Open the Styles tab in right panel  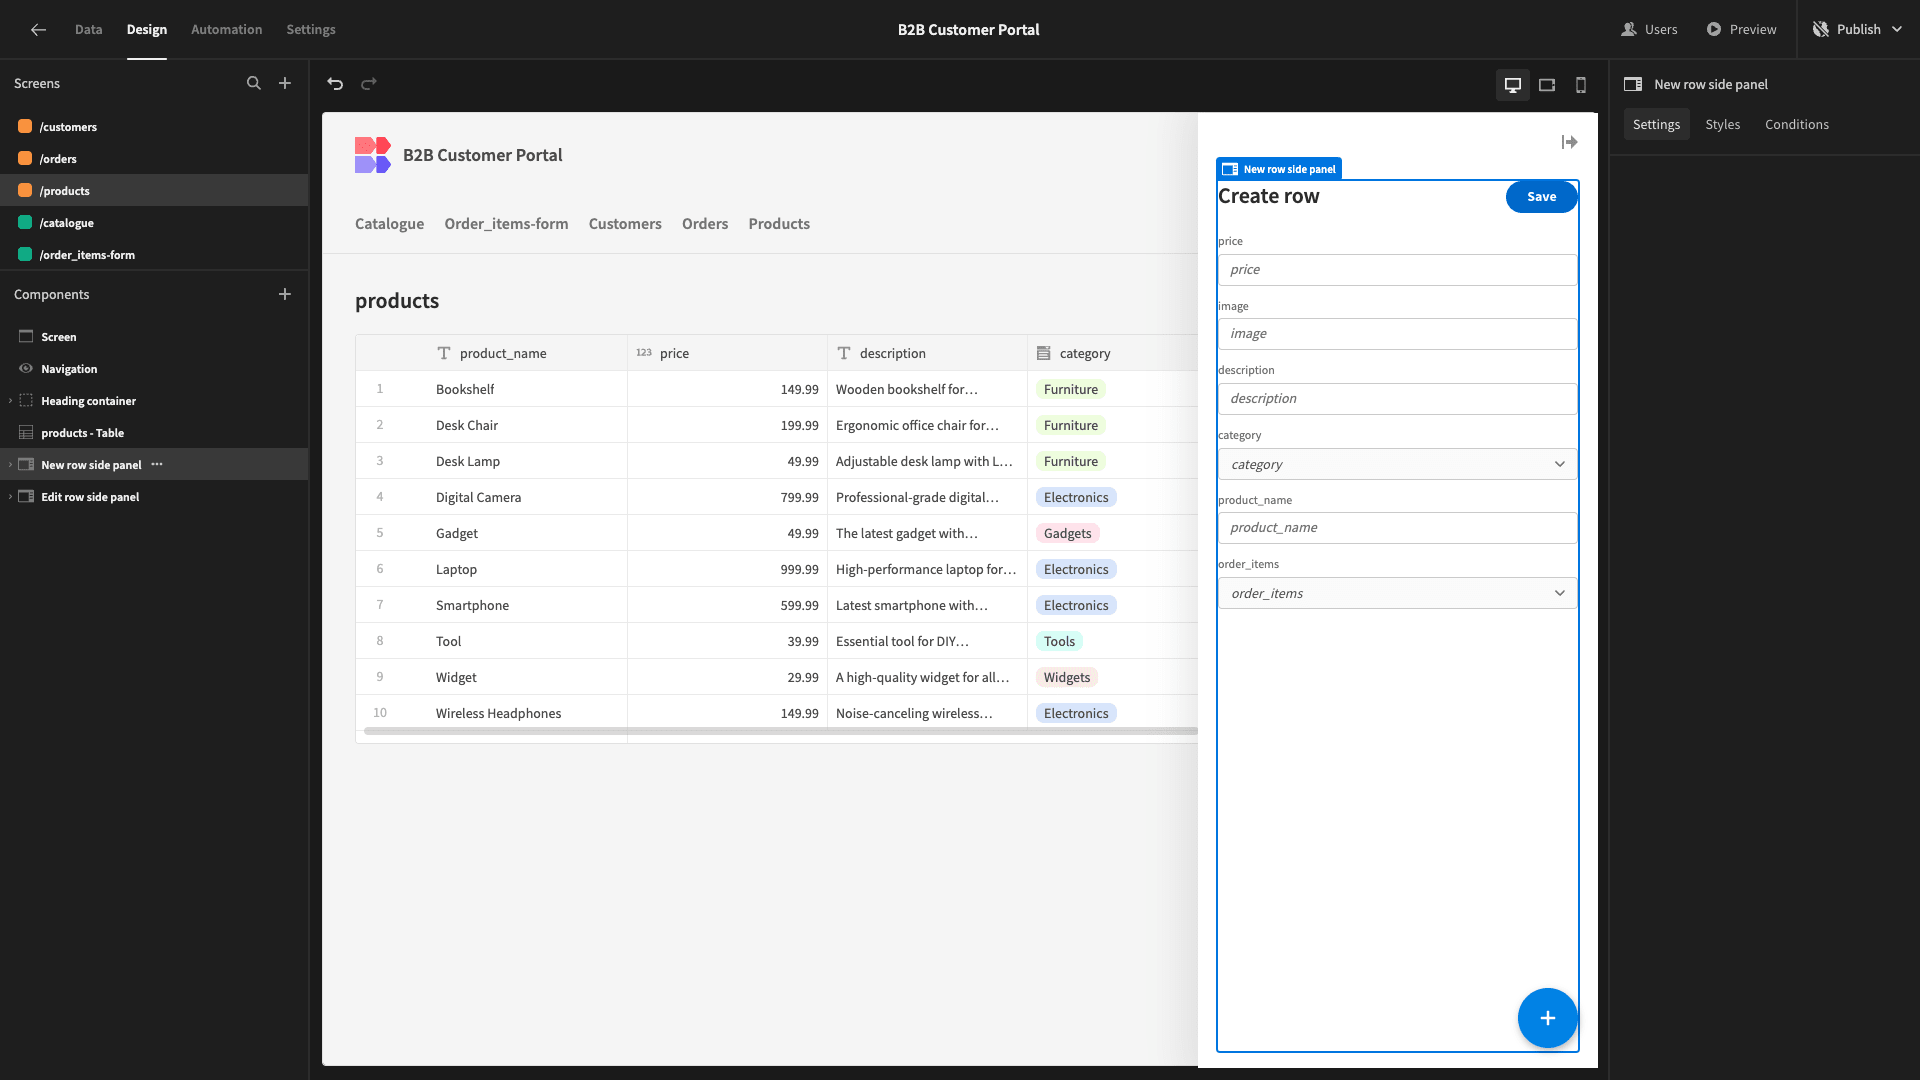point(1722,124)
